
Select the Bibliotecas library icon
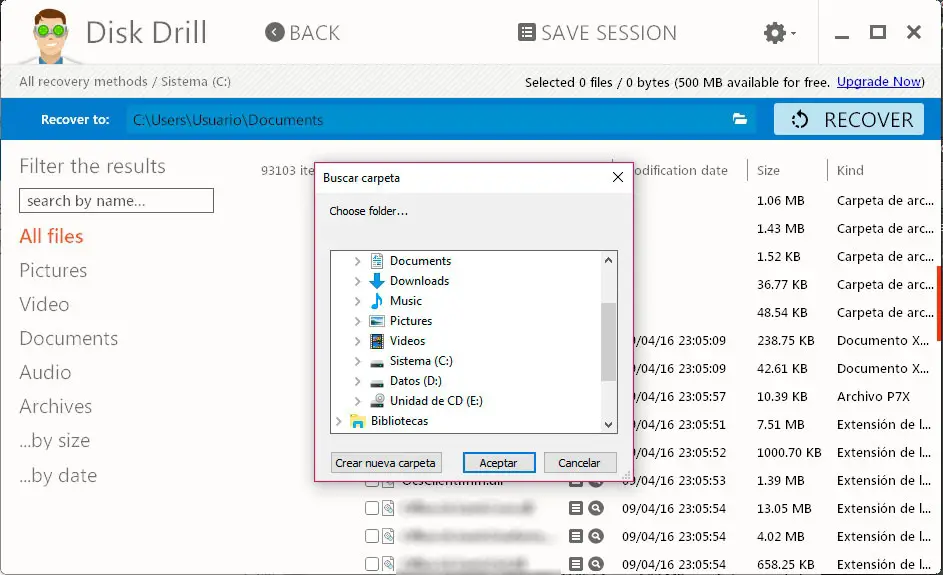(x=357, y=421)
